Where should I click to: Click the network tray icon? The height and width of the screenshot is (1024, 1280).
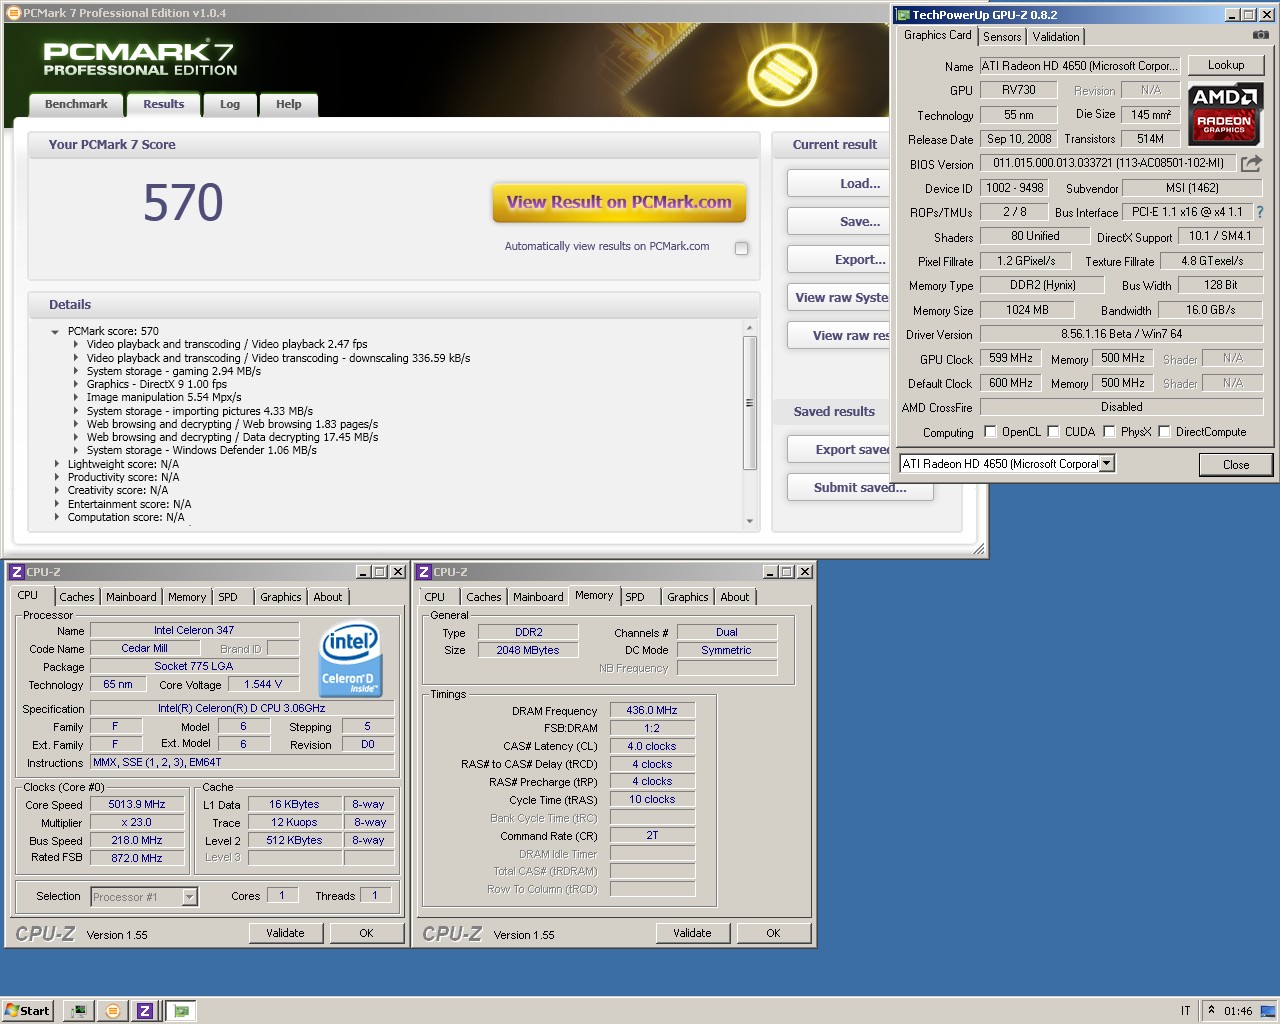[x=1266, y=1010]
